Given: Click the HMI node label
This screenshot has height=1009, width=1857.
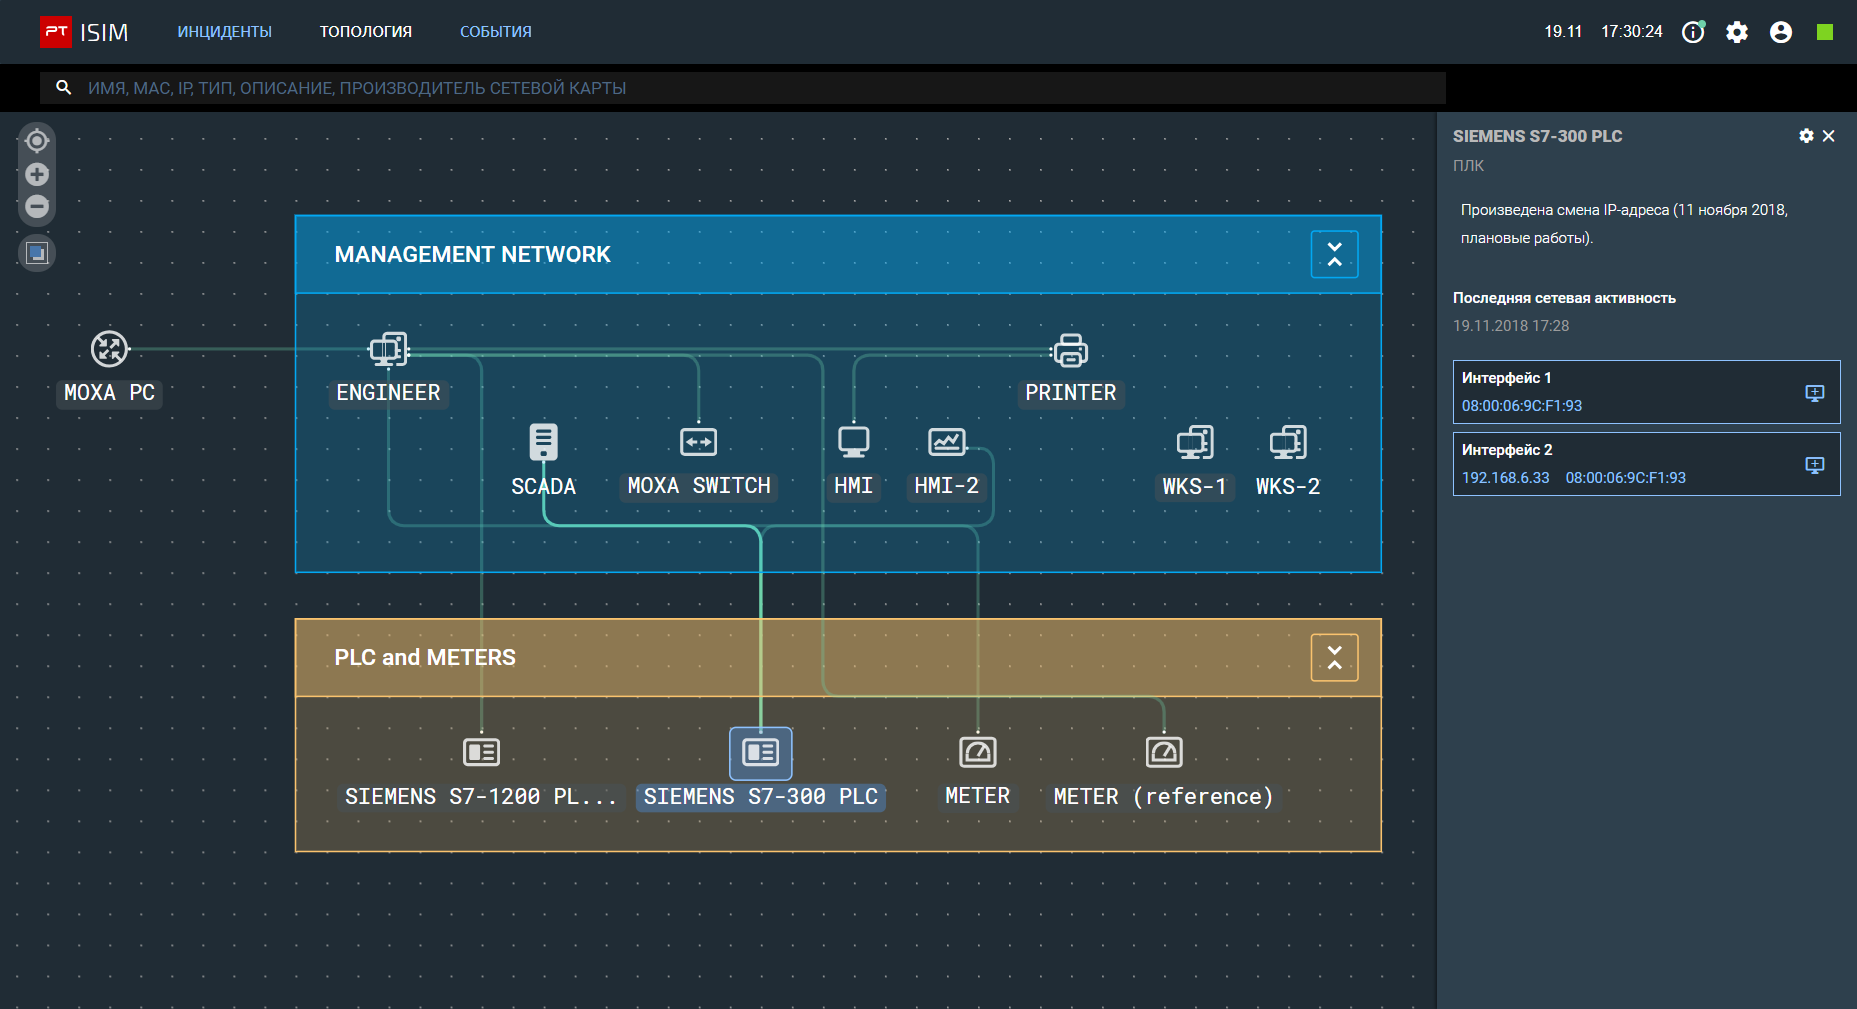Looking at the screenshot, I should pyautogui.click(x=854, y=486).
